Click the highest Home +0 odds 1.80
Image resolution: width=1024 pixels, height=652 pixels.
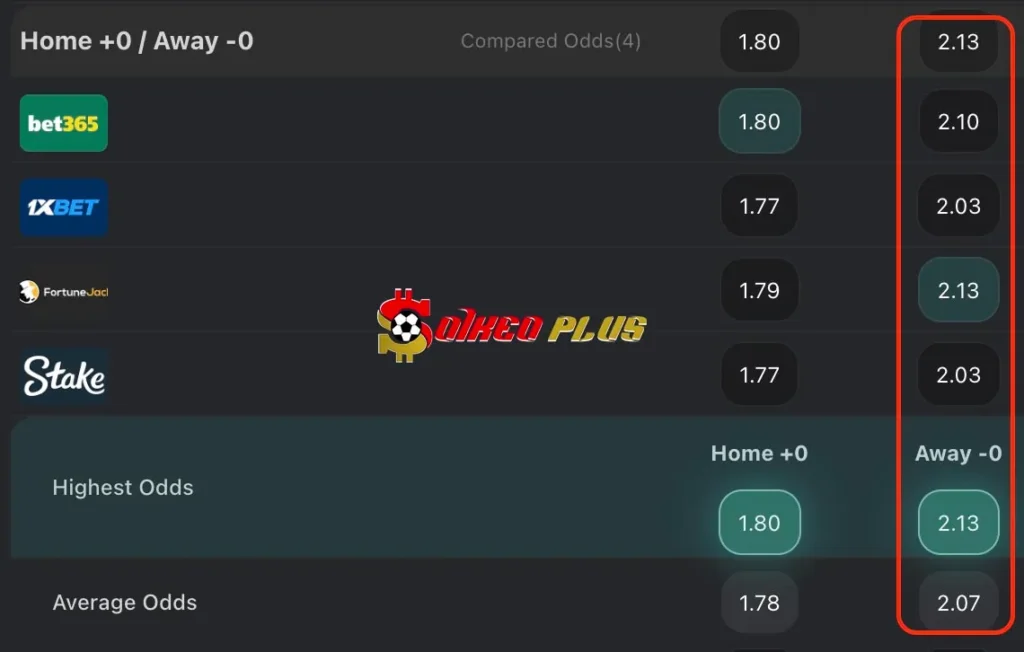(x=759, y=523)
